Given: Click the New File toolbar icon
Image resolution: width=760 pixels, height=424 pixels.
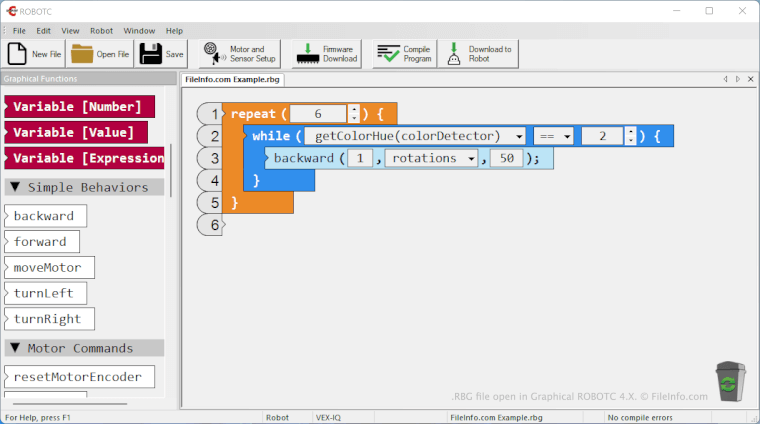Looking at the screenshot, I should tap(17, 54).
